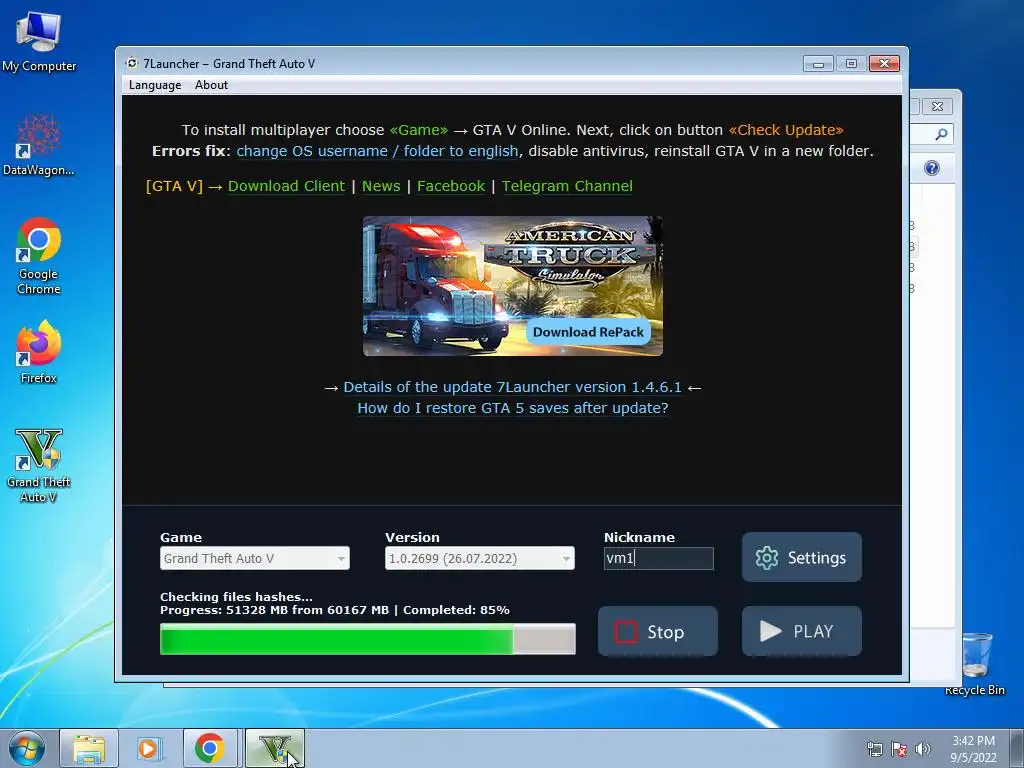Viewport: 1024px width, 768px height.
Task: Open Google Chrome desktop shortcut
Action: coord(39,256)
